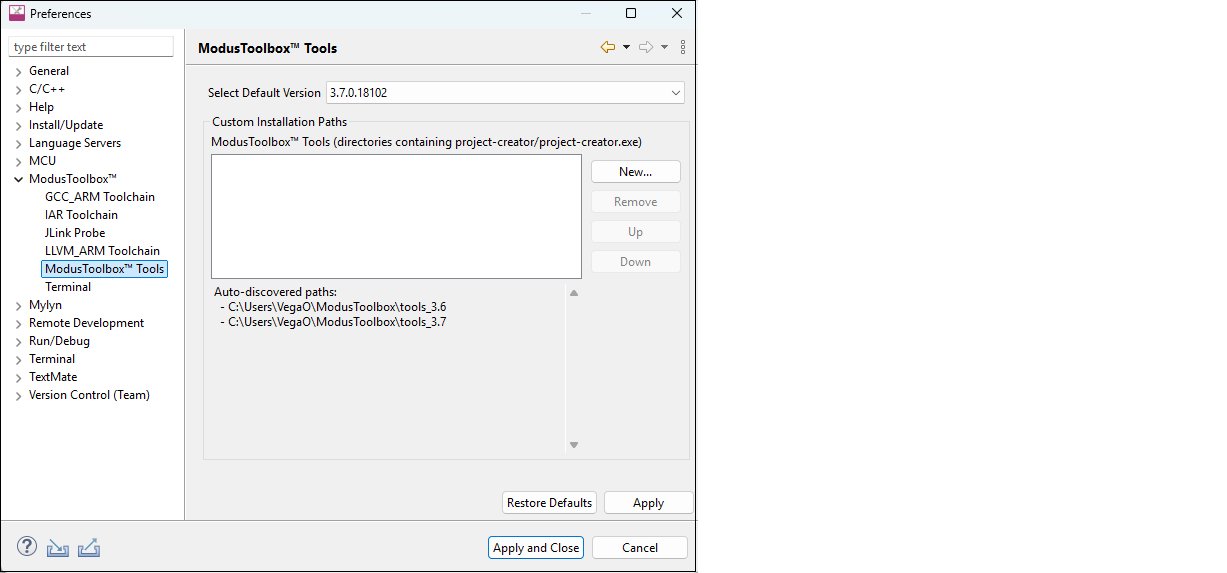Click the Help question mark icon
1227x573 pixels.
coord(27,547)
